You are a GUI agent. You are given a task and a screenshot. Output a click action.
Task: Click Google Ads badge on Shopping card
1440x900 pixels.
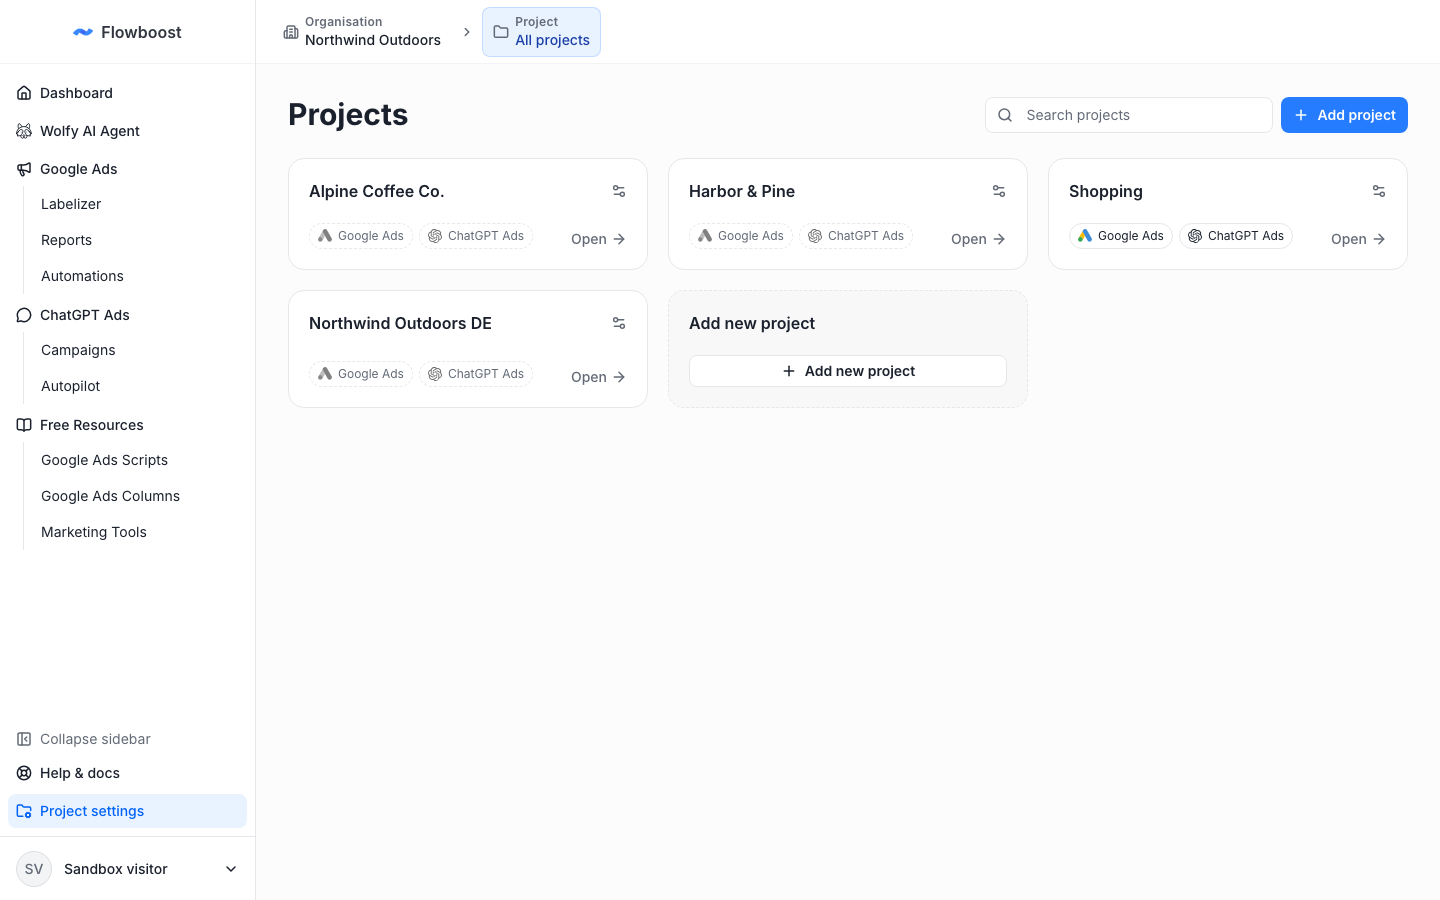point(1121,236)
